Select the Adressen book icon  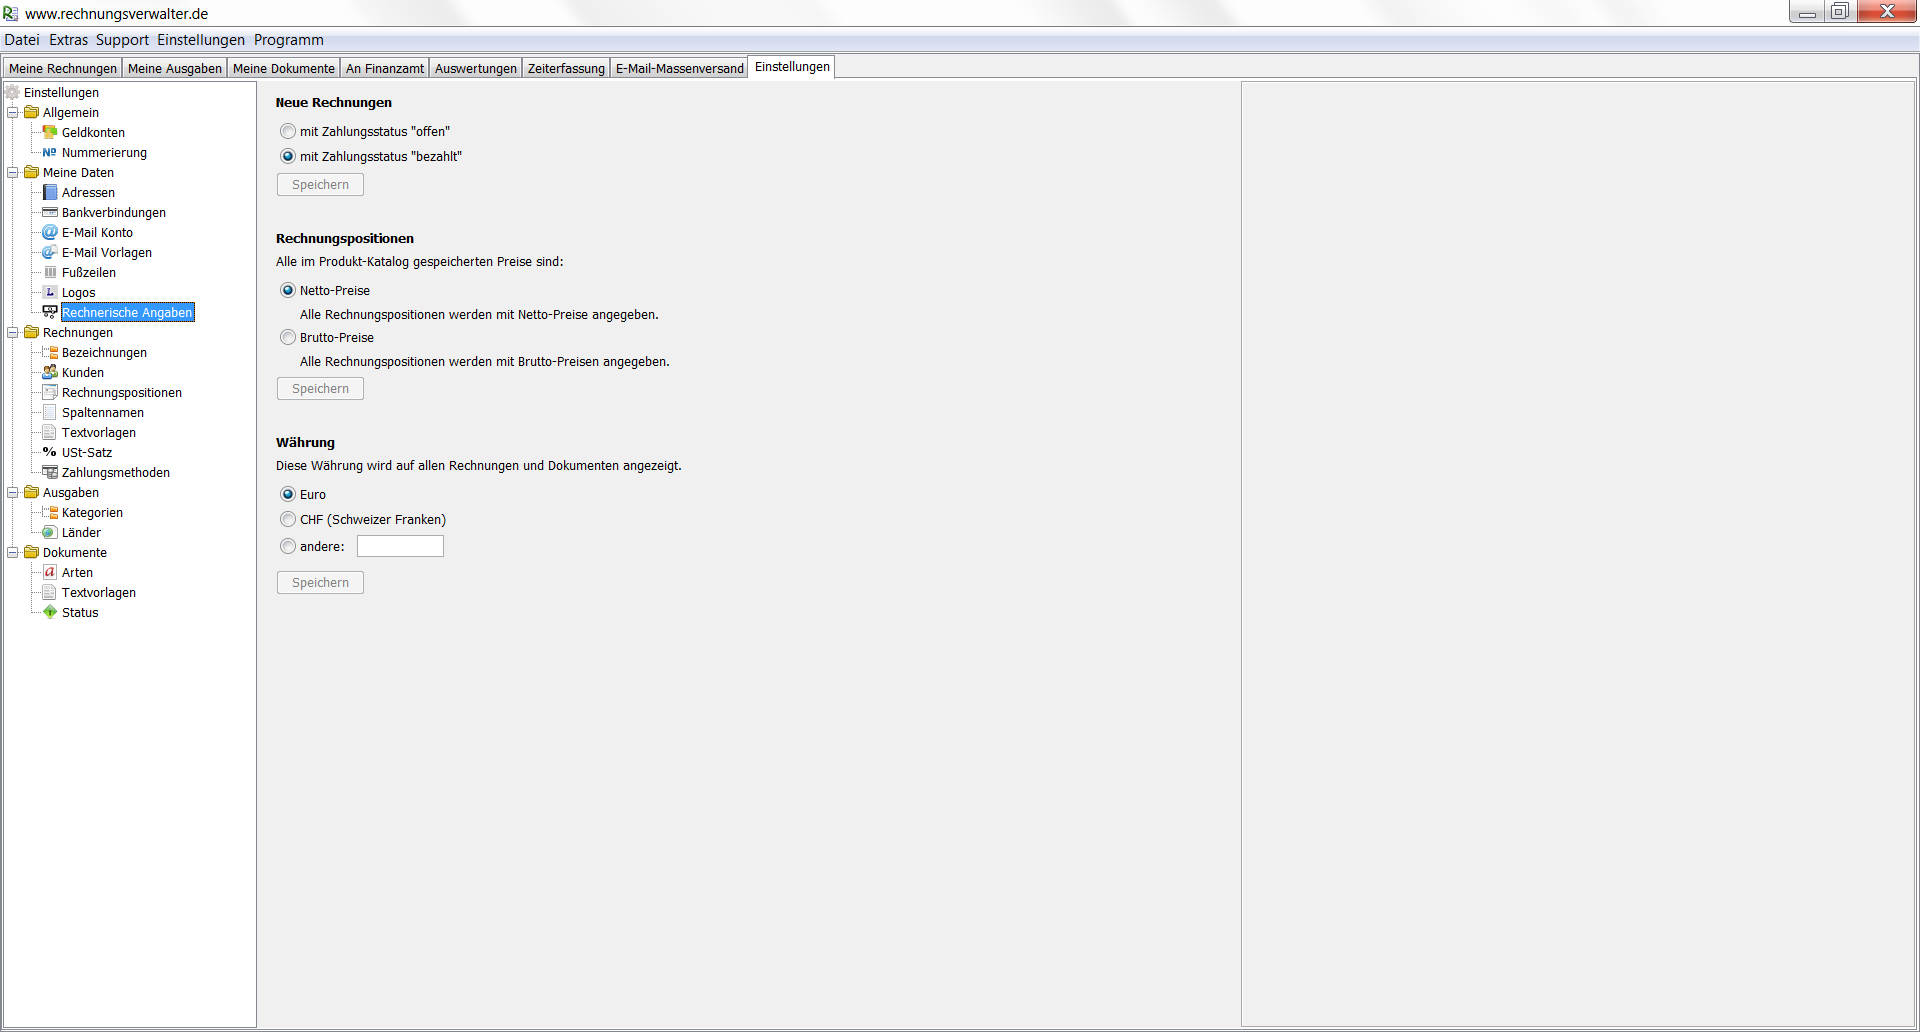(50, 192)
